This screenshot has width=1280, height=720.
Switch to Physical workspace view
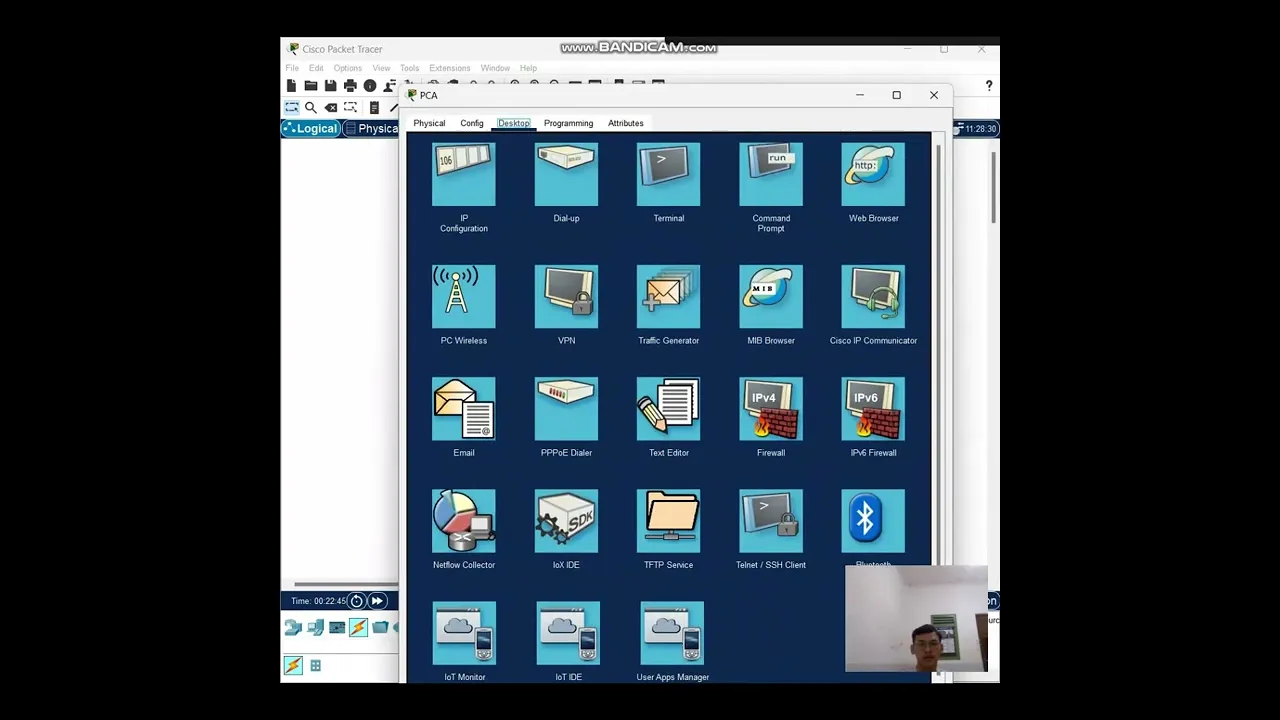(x=371, y=128)
